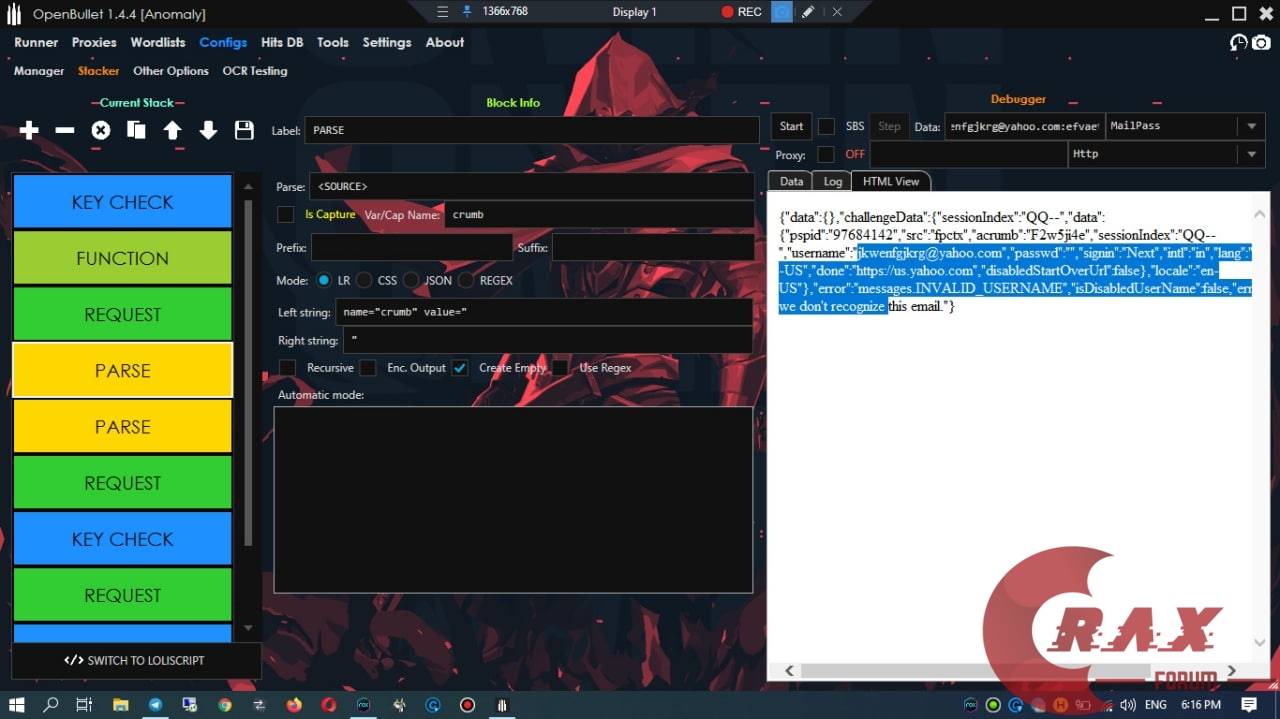Select the JSON parse mode

click(x=411, y=281)
